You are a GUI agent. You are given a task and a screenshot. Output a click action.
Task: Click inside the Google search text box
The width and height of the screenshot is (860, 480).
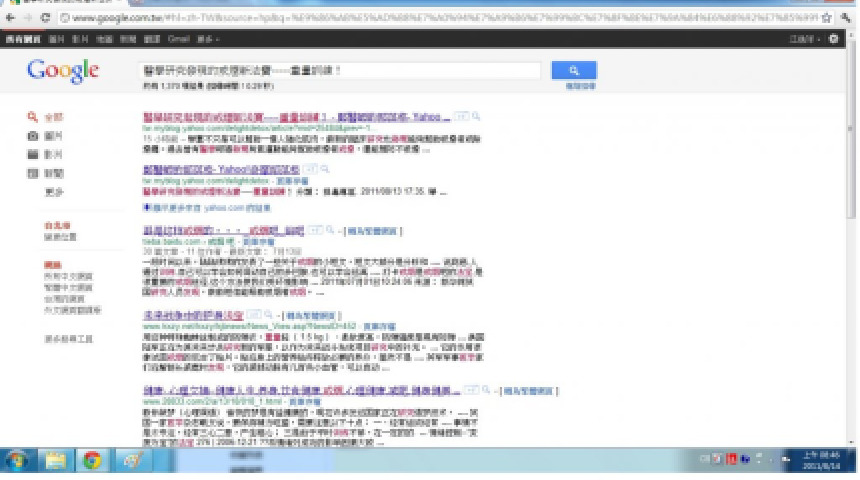coord(340,70)
